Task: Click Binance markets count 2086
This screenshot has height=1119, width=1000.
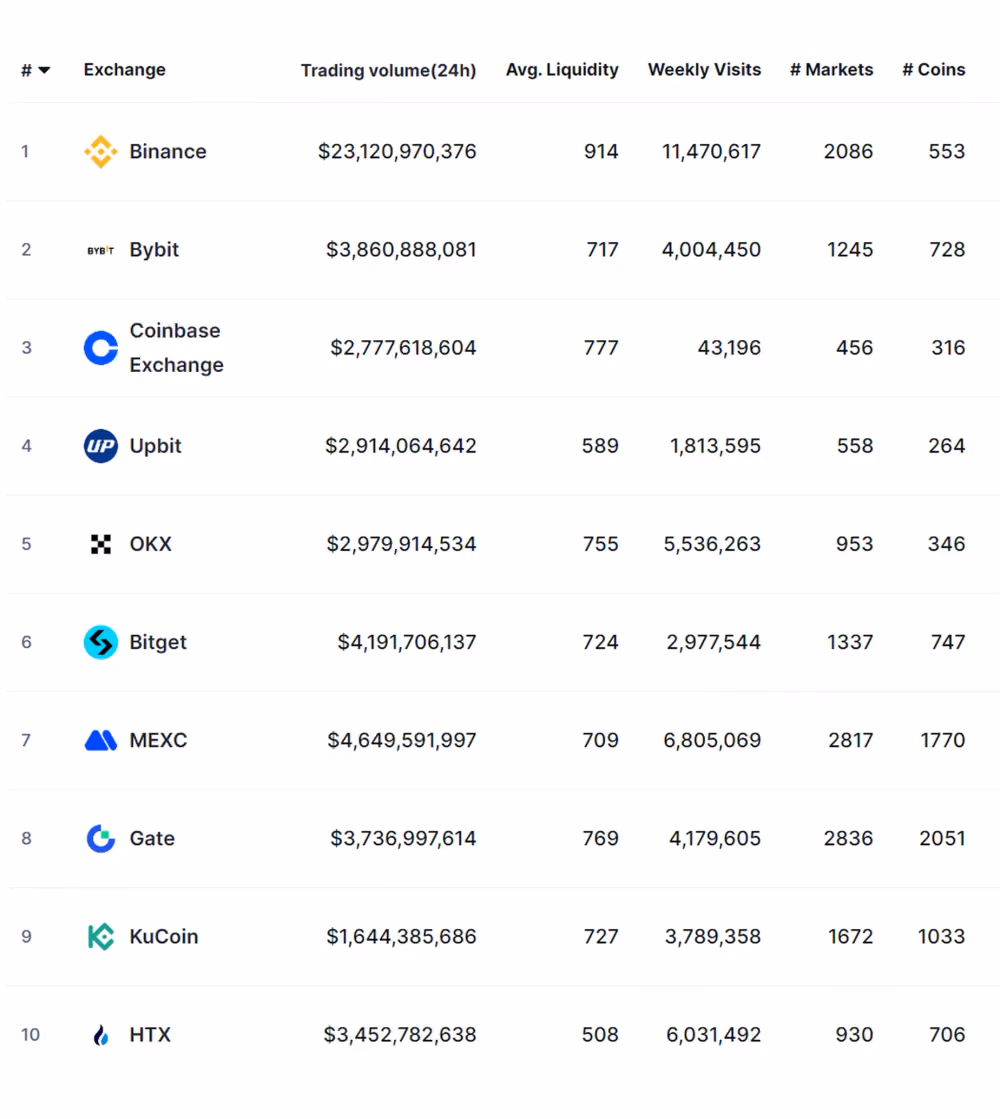Action: 849,151
